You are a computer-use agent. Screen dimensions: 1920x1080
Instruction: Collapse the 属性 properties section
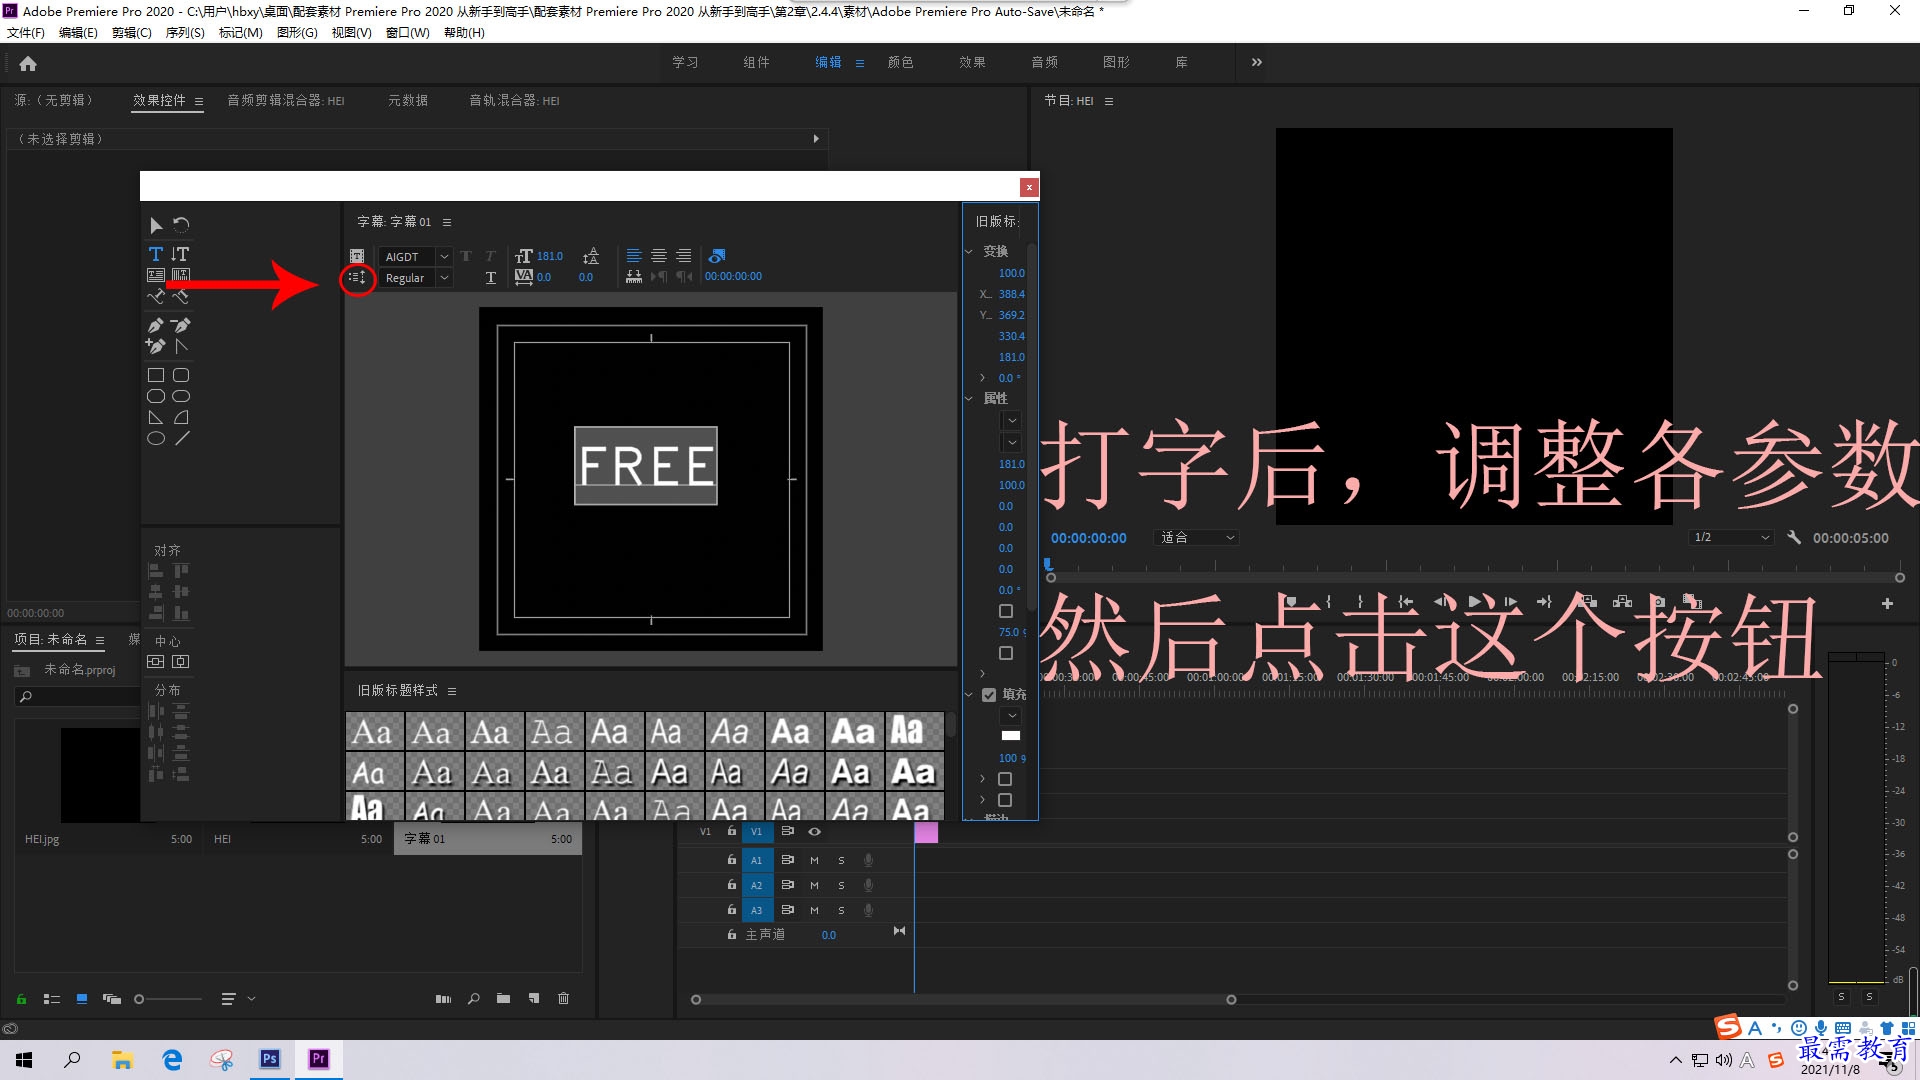click(x=969, y=398)
